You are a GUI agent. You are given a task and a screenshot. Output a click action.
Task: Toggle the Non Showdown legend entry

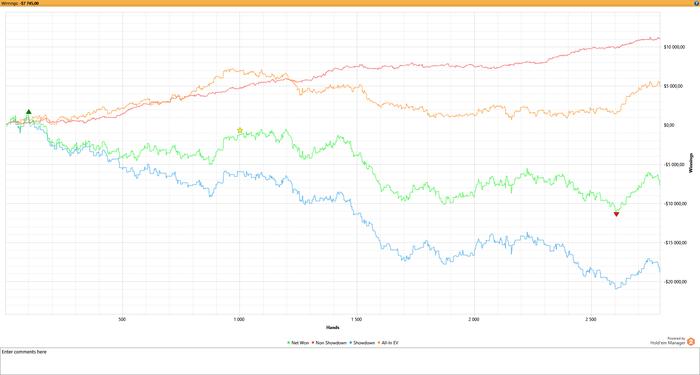[329, 342]
